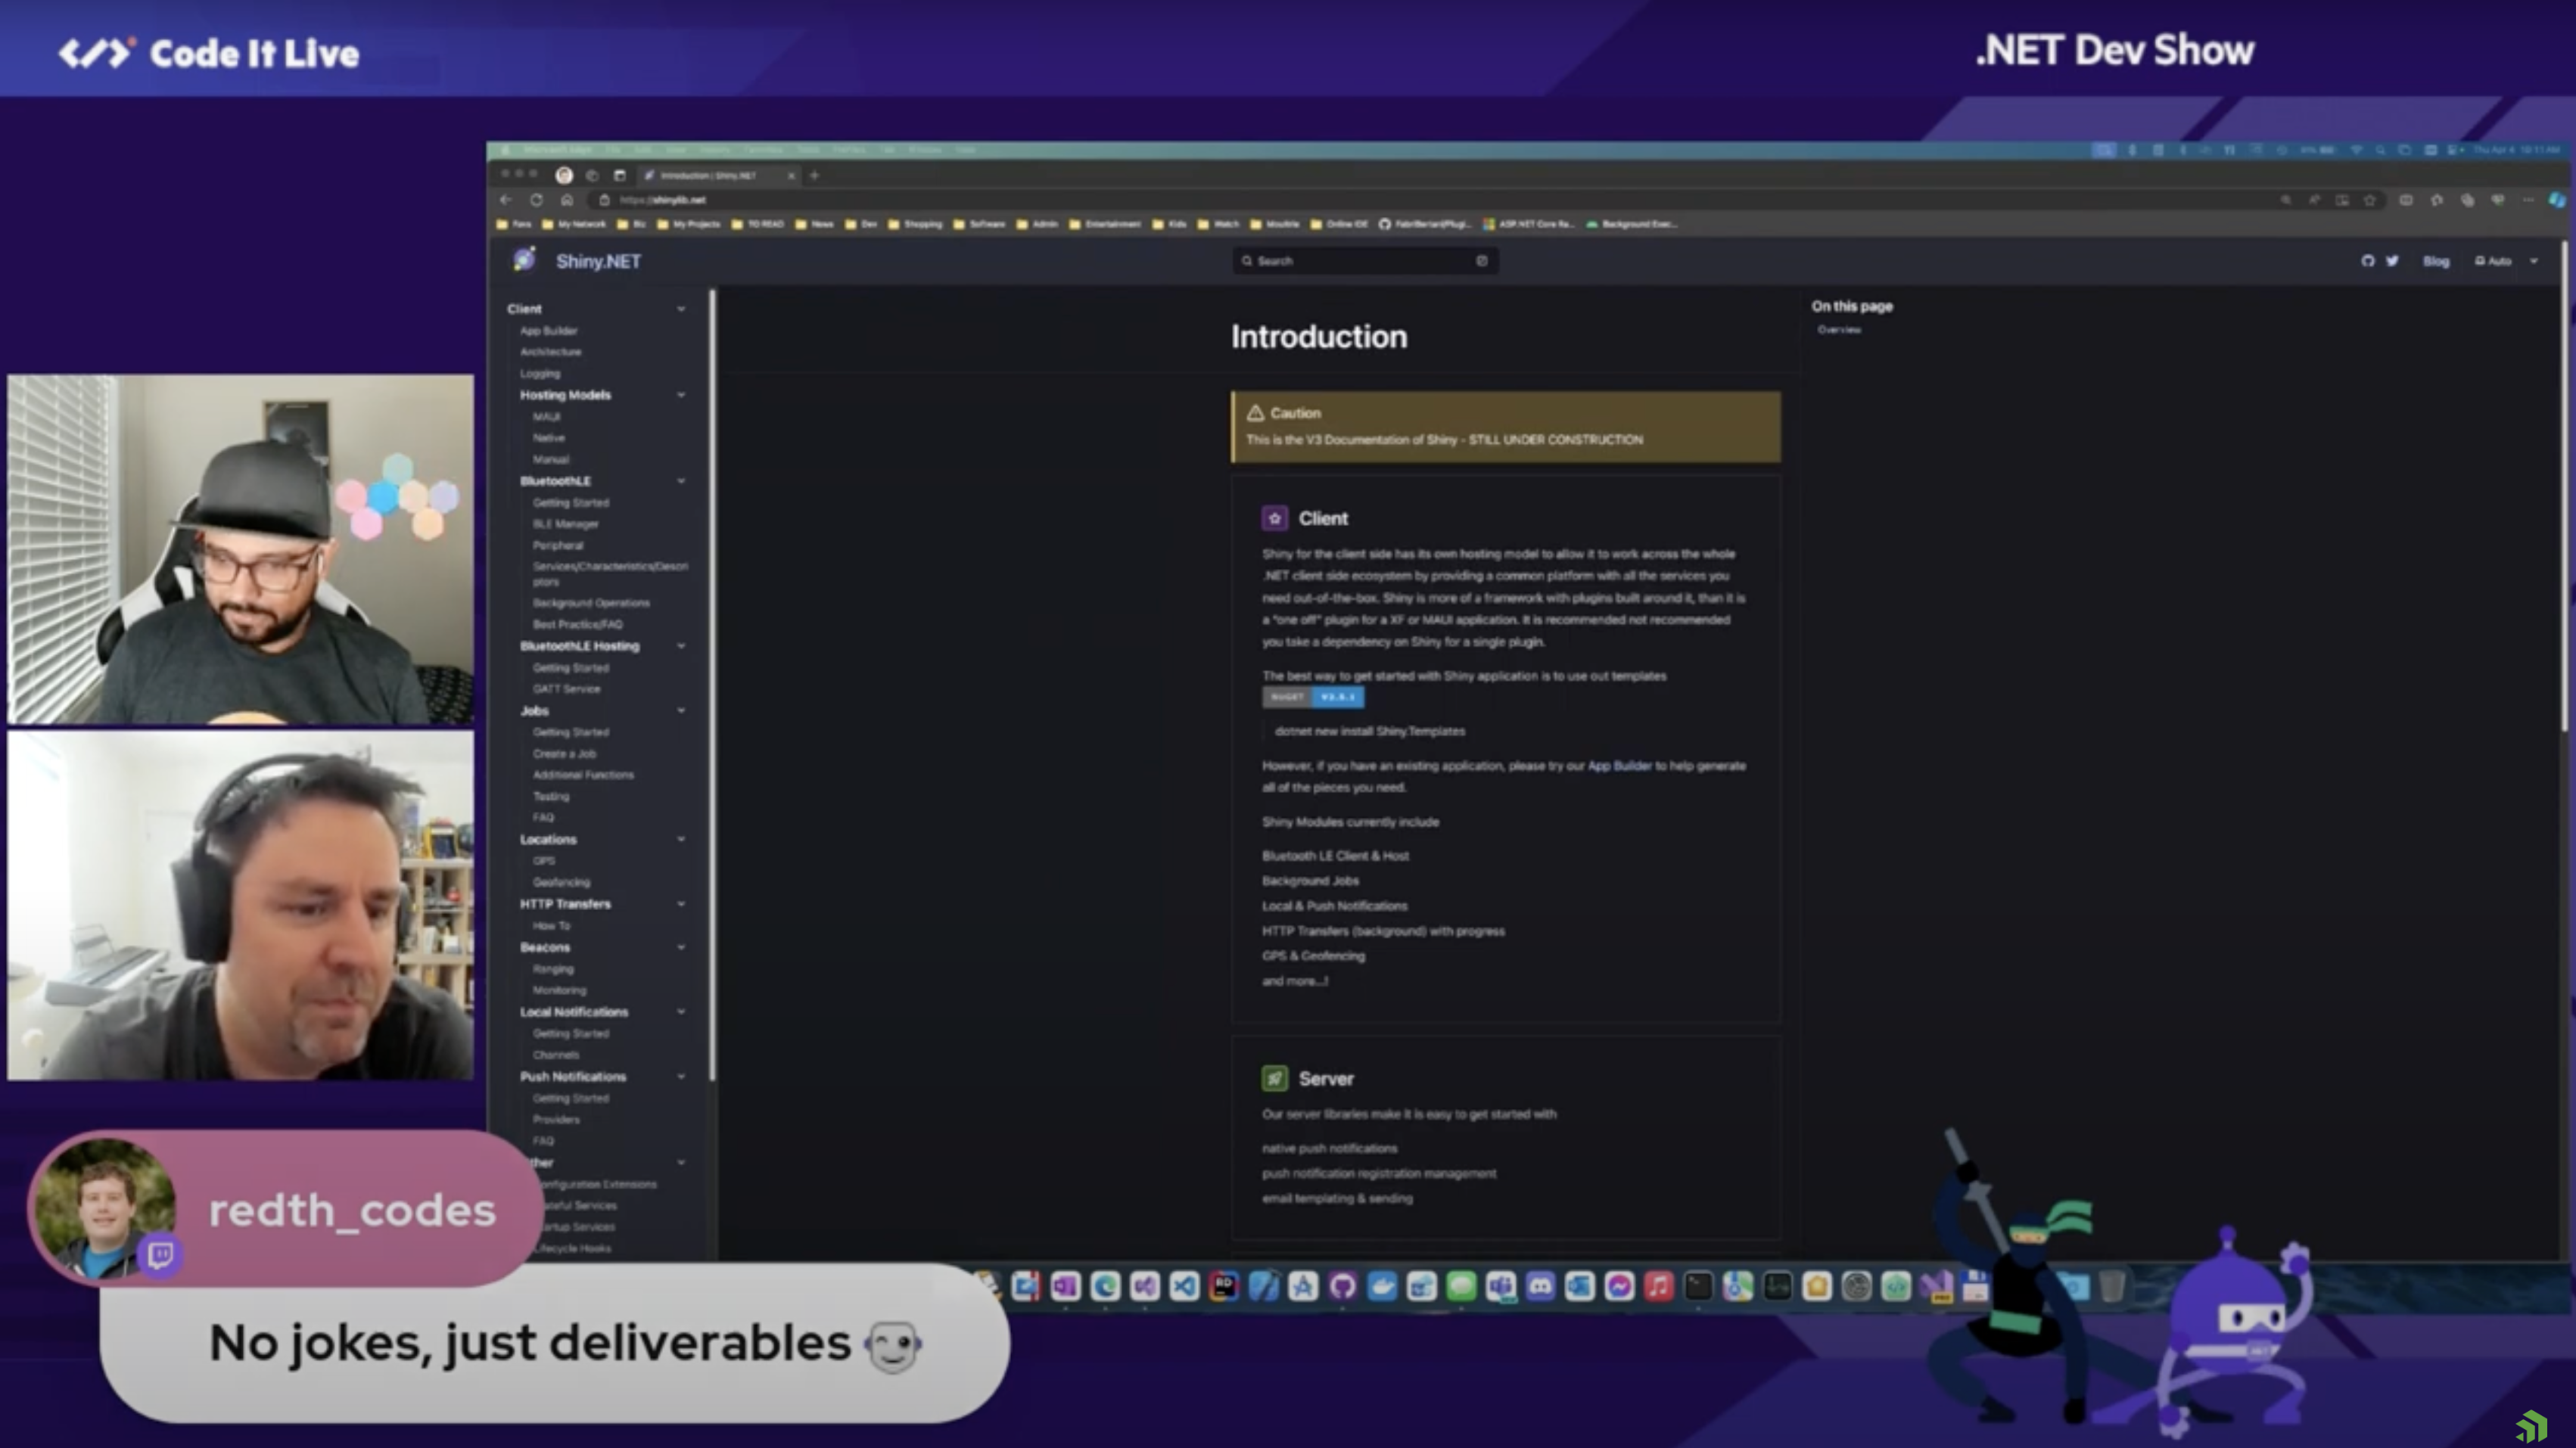Open Rider (RD) in the Dock

[1224, 1287]
